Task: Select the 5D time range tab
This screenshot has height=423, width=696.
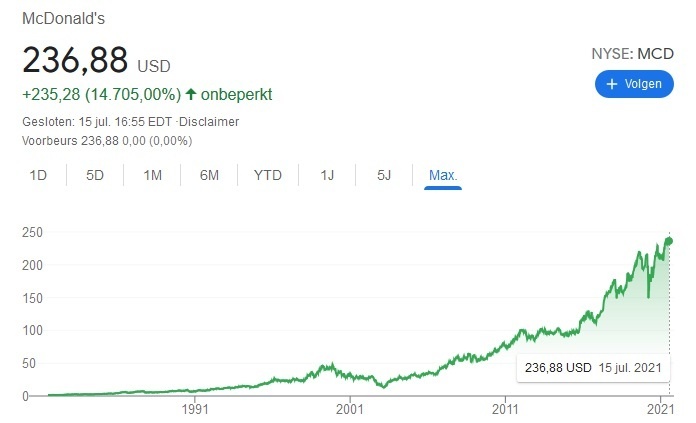Action: click(x=95, y=175)
